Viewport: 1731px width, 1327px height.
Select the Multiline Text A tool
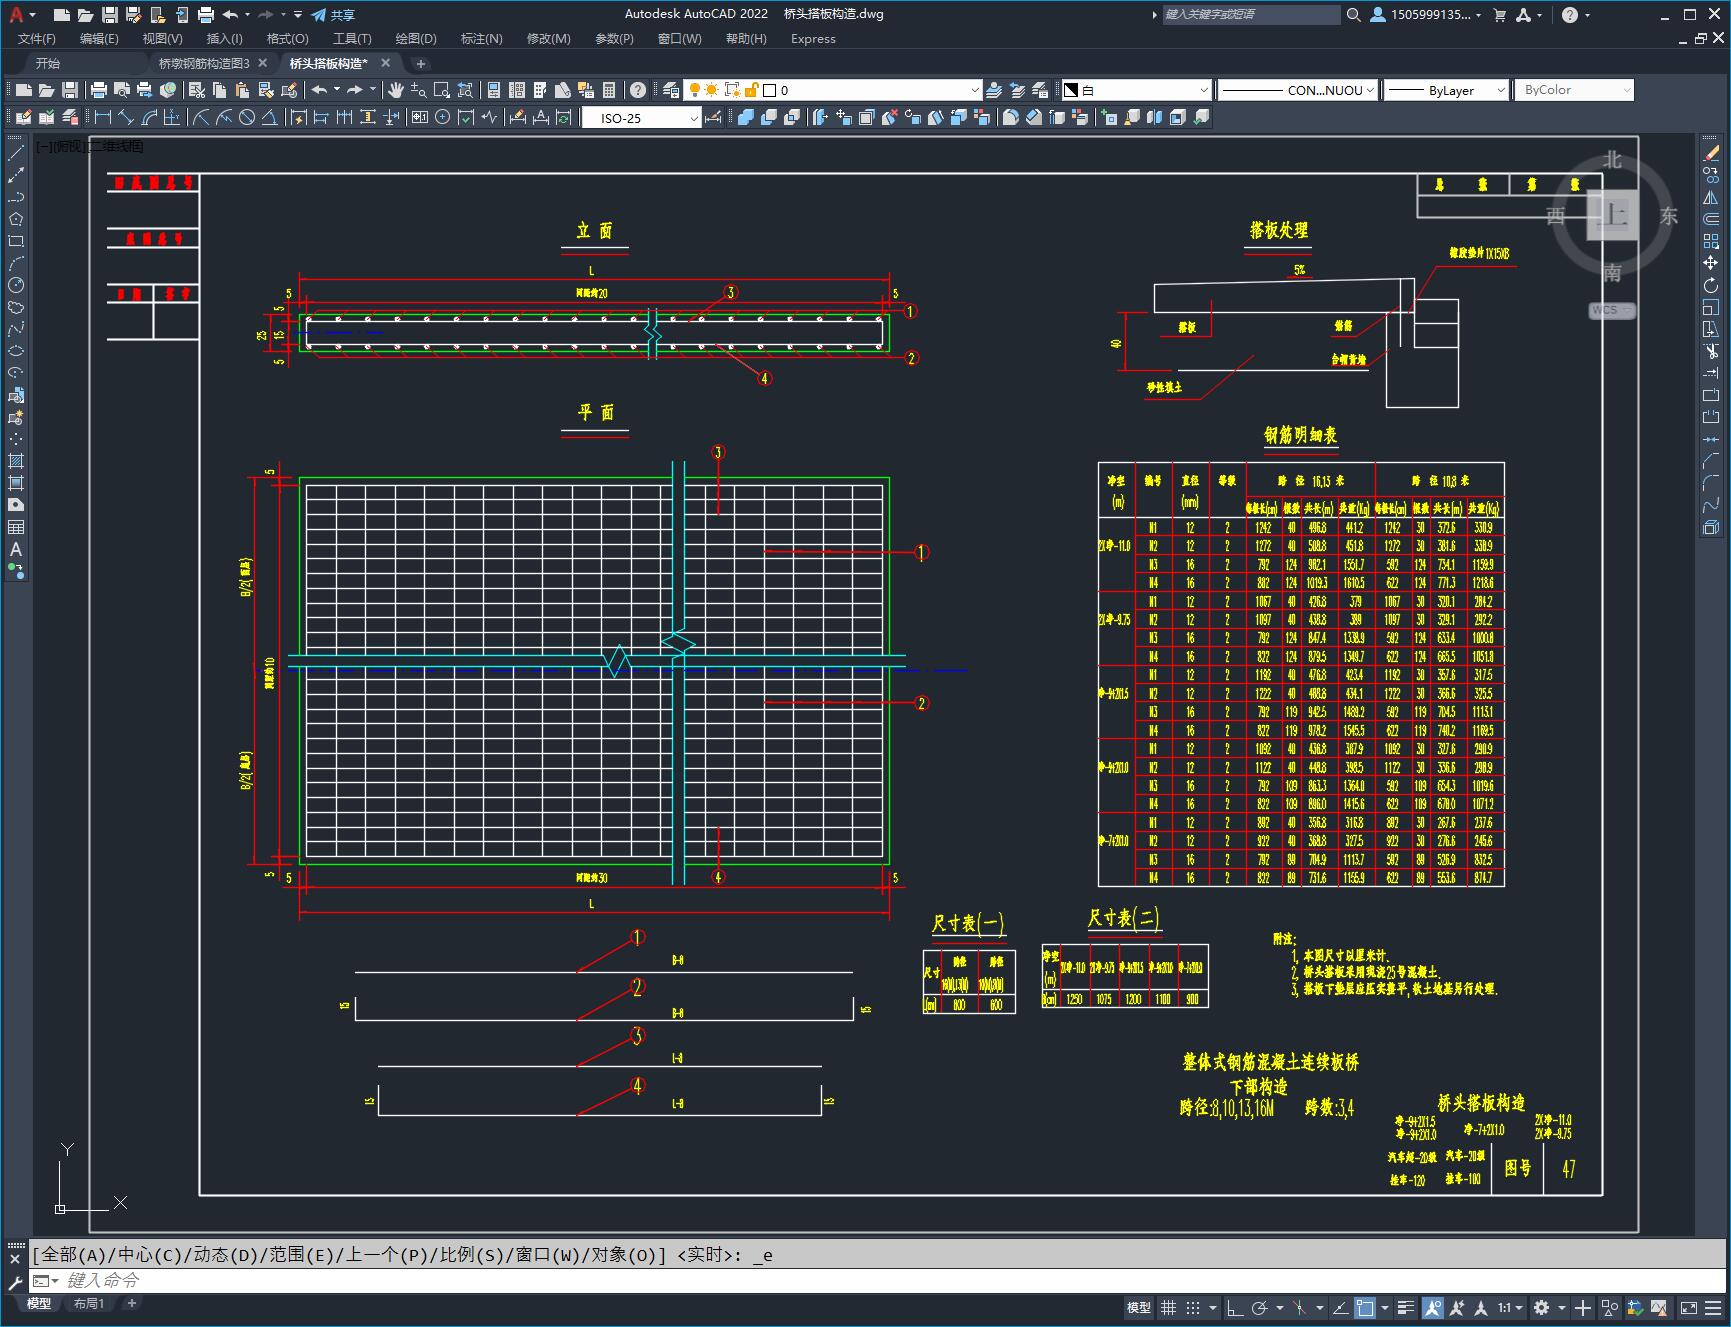(x=15, y=549)
